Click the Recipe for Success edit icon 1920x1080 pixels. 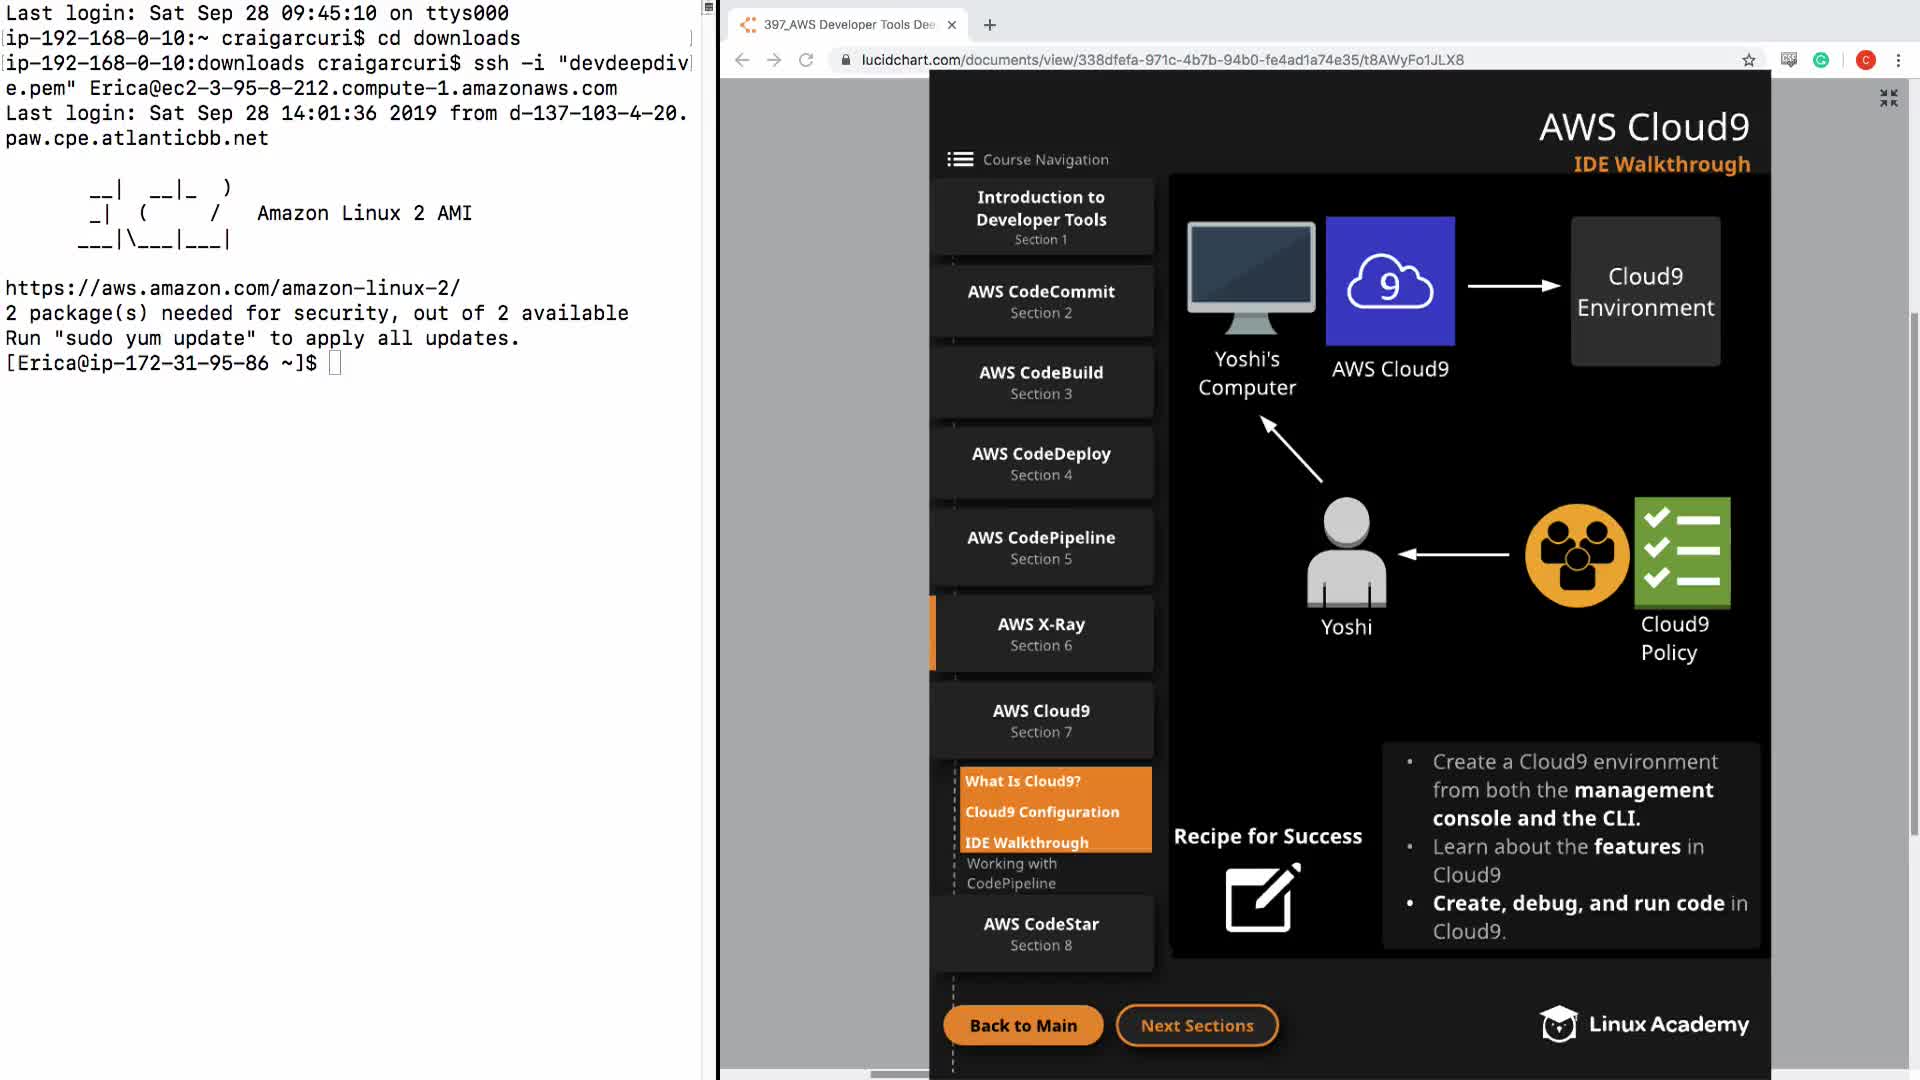pos(1262,898)
